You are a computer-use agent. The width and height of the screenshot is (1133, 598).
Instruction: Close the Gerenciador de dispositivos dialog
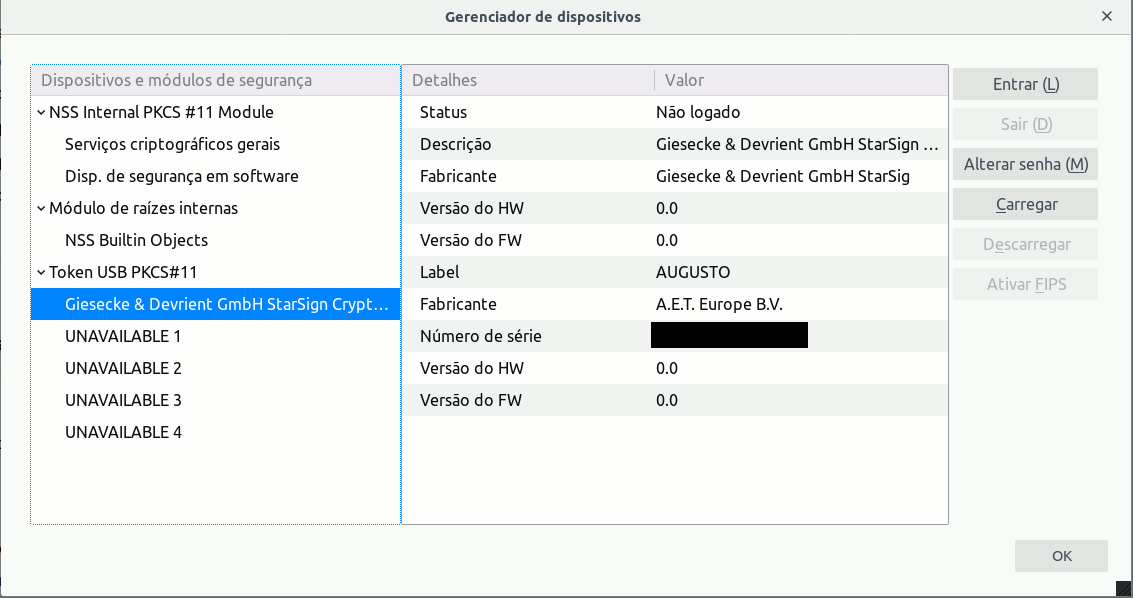click(1106, 16)
